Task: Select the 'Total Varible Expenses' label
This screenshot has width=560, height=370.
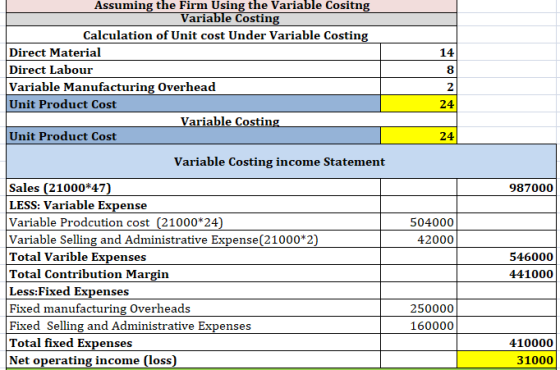Action: [x=193, y=256]
